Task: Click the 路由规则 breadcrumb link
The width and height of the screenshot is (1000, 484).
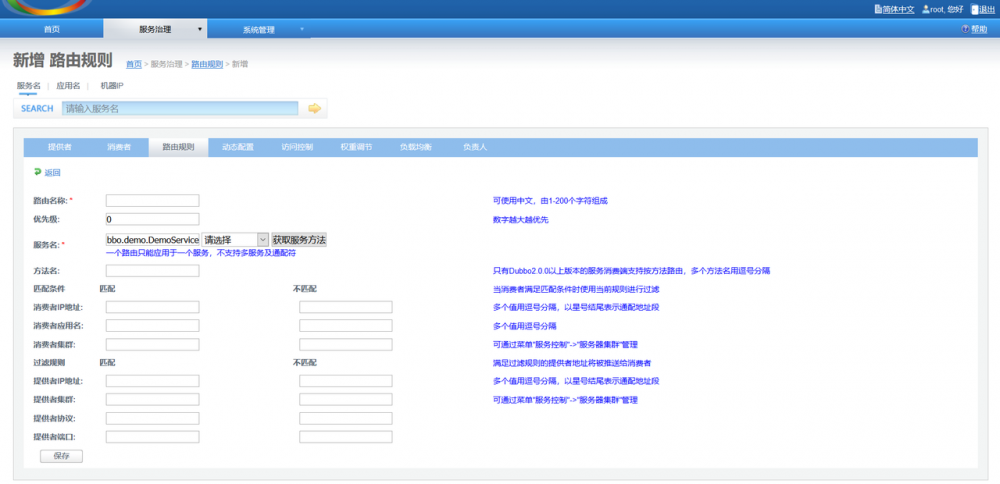Action: pos(207,64)
